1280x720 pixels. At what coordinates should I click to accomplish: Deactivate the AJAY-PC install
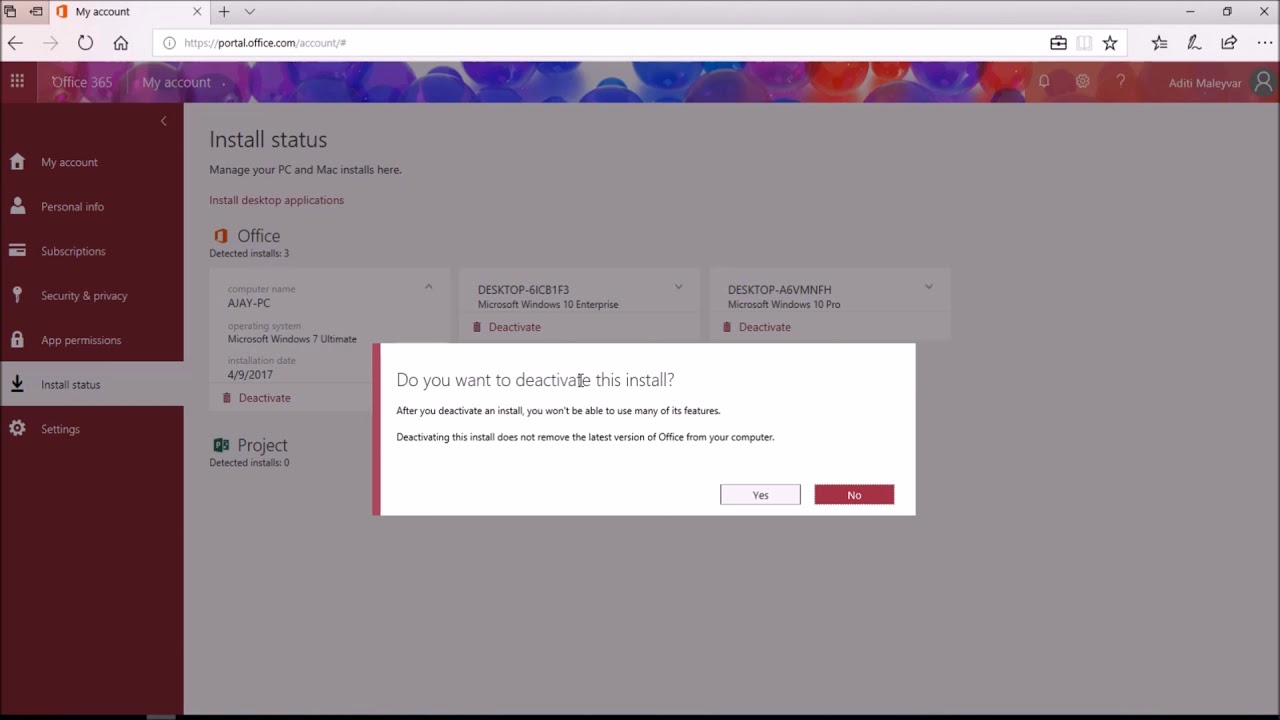(x=264, y=398)
